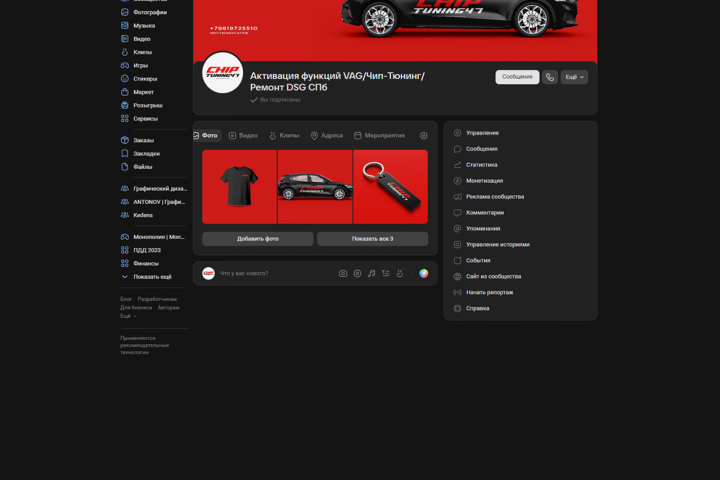This screenshot has height=480, width=720.
Task: Open Финансы app shortcut
Action: point(140,264)
